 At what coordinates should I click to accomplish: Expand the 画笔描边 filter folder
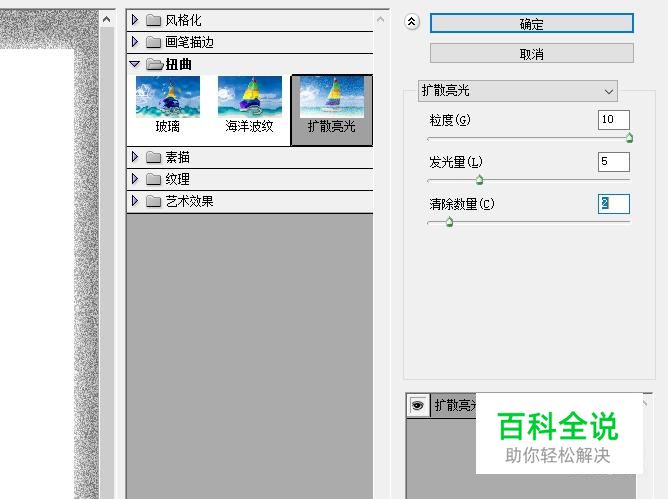click(135, 42)
